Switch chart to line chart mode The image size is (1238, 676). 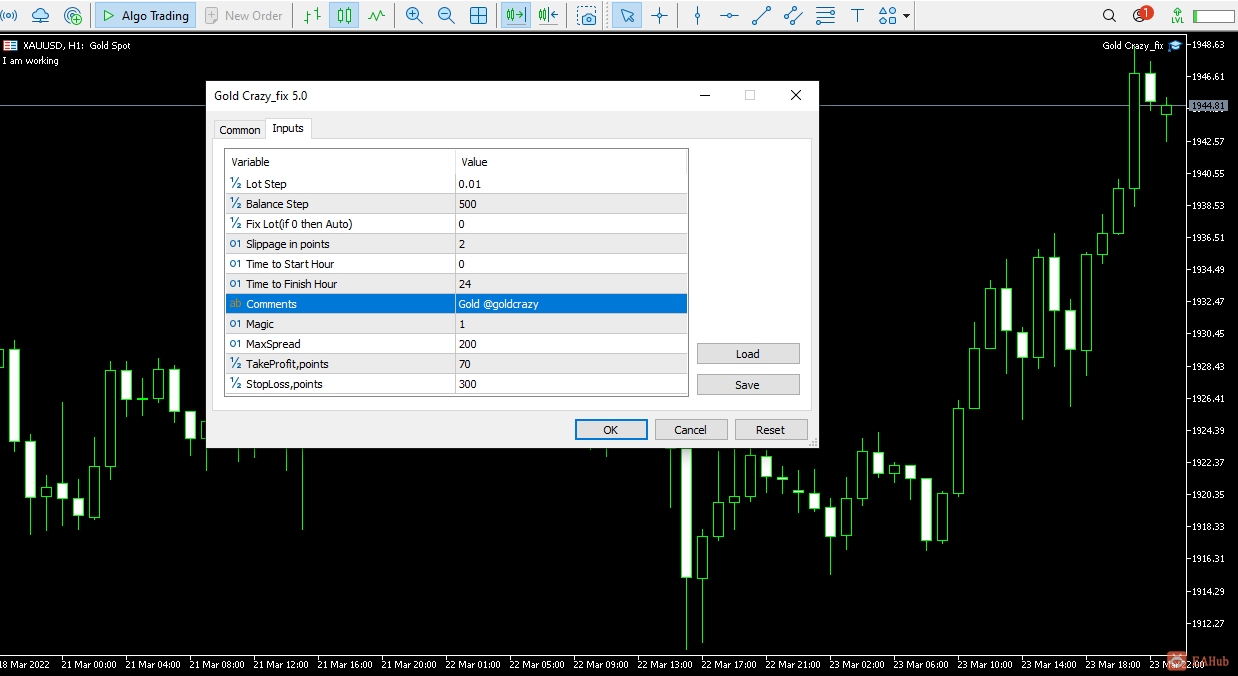click(x=376, y=16)
